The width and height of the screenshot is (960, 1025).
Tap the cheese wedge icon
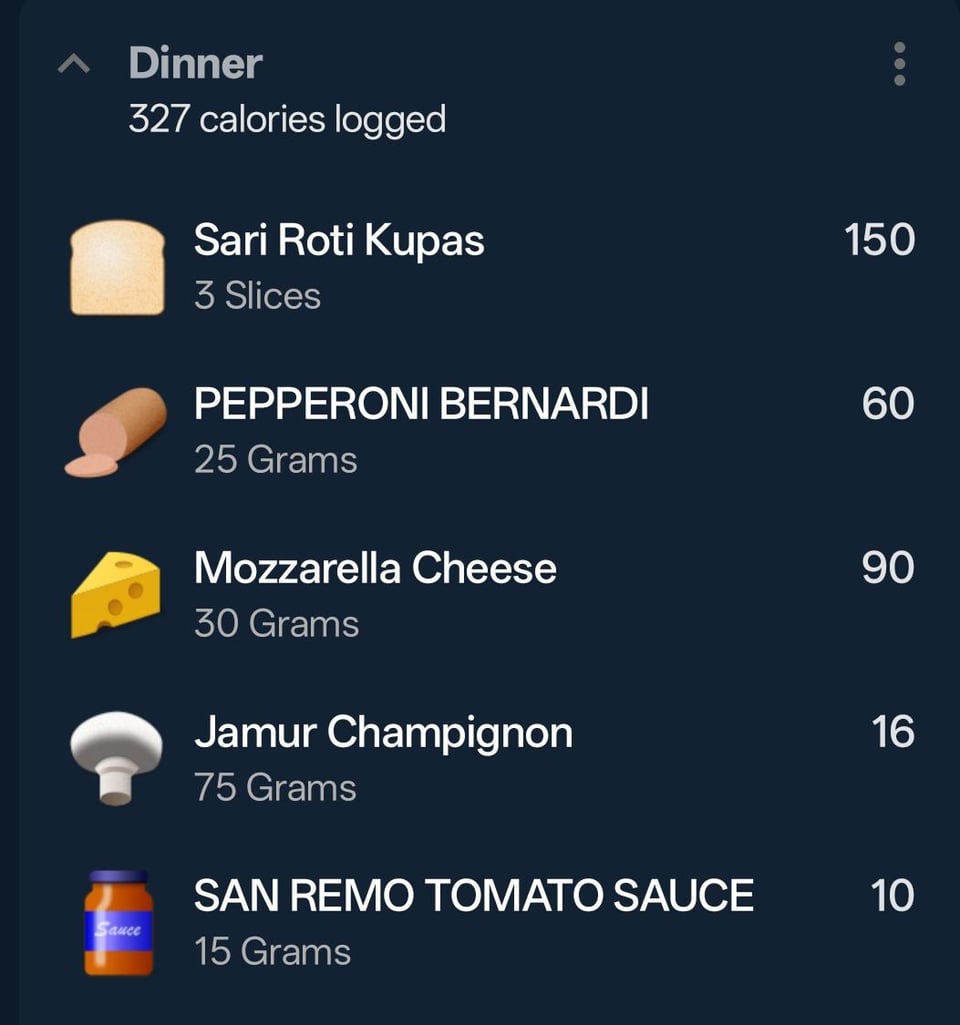pyautogui.click(x=117, y=595)
